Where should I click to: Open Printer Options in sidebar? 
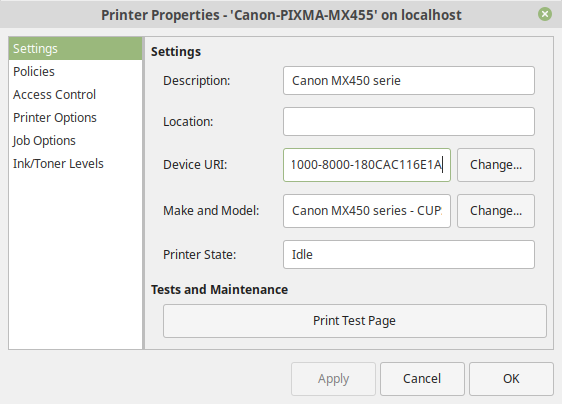click(76, 118)
